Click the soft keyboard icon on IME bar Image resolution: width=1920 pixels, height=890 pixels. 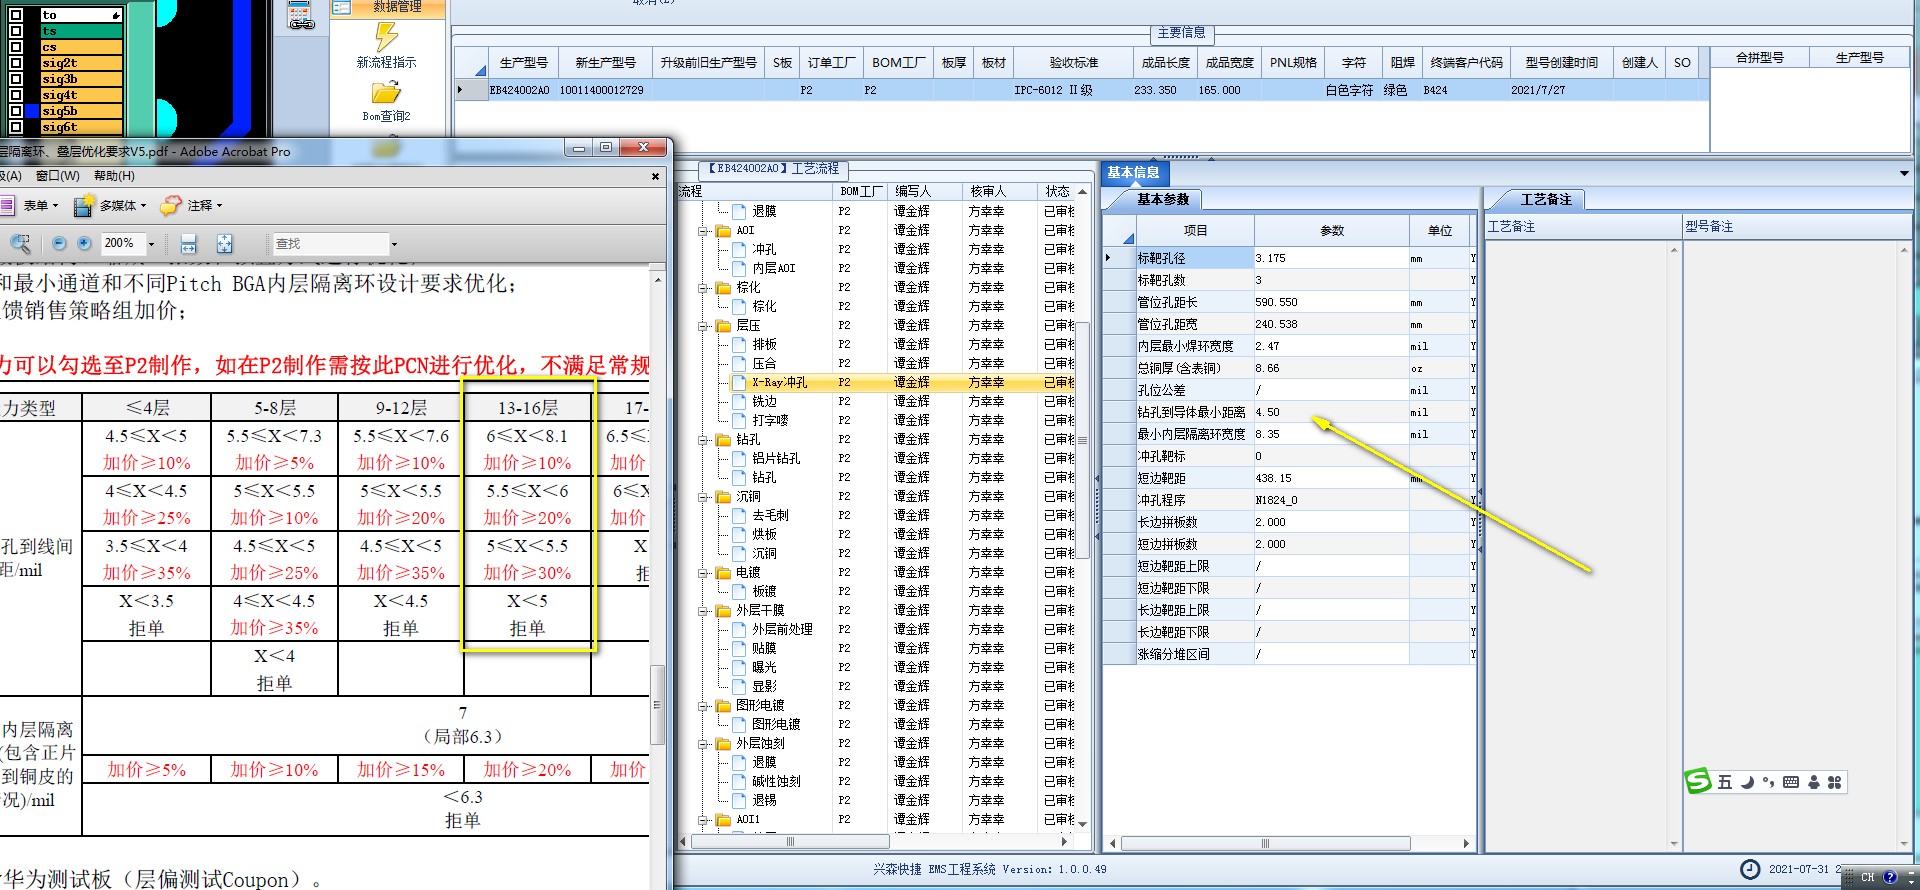click(x=1790, y=782)
